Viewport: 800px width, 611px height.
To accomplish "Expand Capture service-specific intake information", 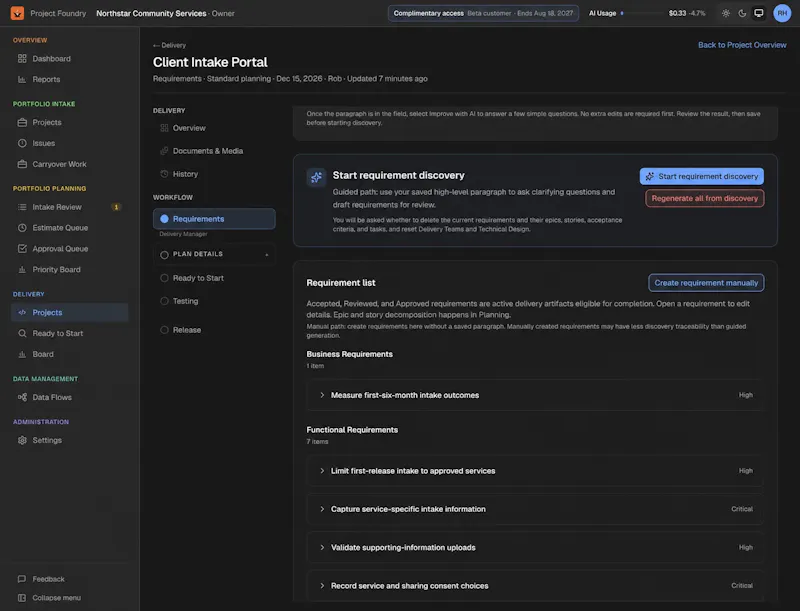I will [x=535, y=509].
